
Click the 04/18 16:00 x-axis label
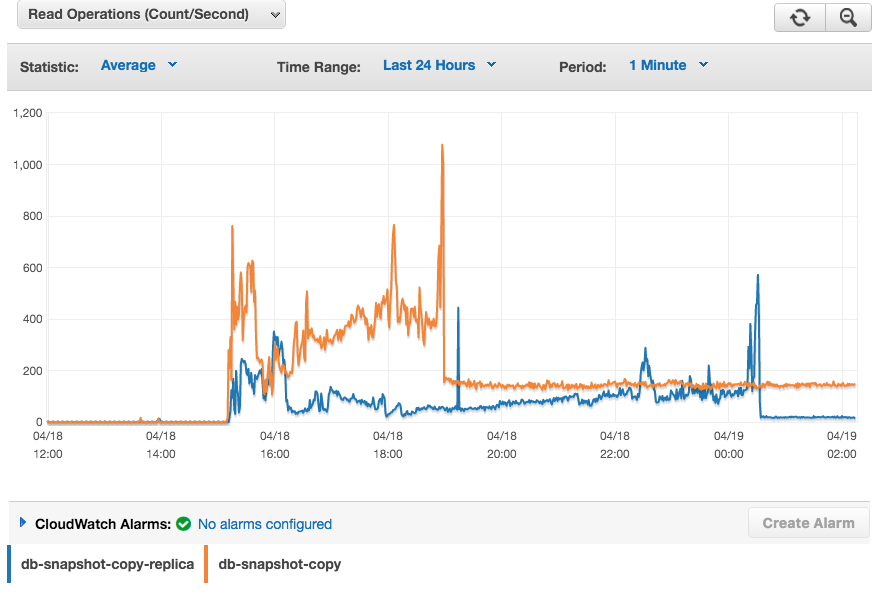pyautogui.click(x=275, y=445)
